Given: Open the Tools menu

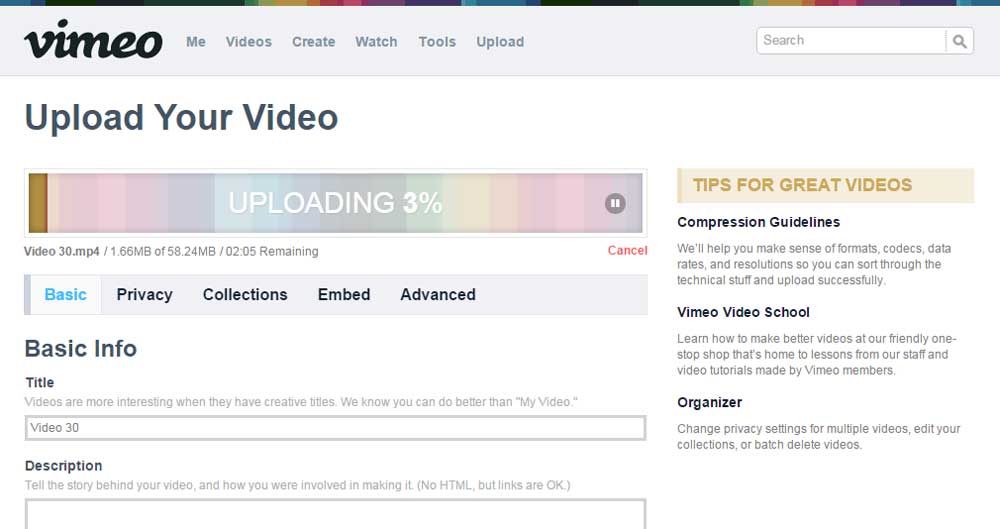Looking at the screenshot, I should (437, 42).
